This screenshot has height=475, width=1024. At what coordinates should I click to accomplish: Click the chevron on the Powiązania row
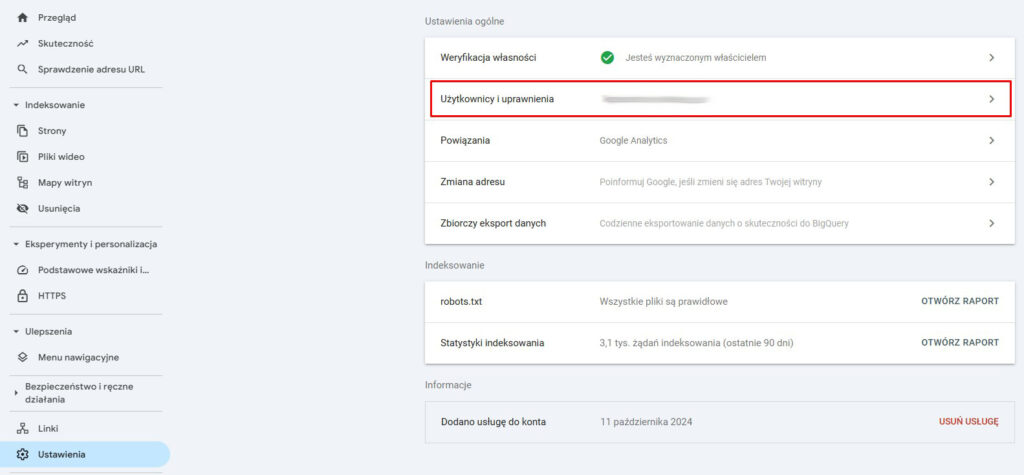(x=991, y=141)
